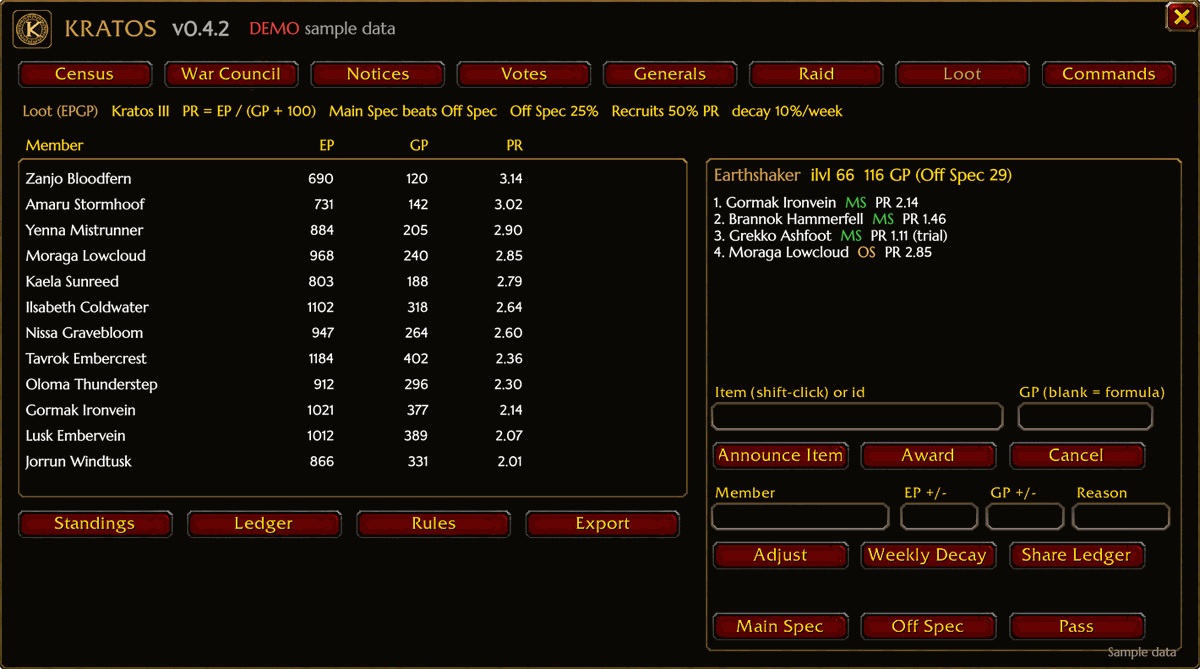View the loot Rules
The height and width of the screenshot is (669, 1200).
(433, 524)
